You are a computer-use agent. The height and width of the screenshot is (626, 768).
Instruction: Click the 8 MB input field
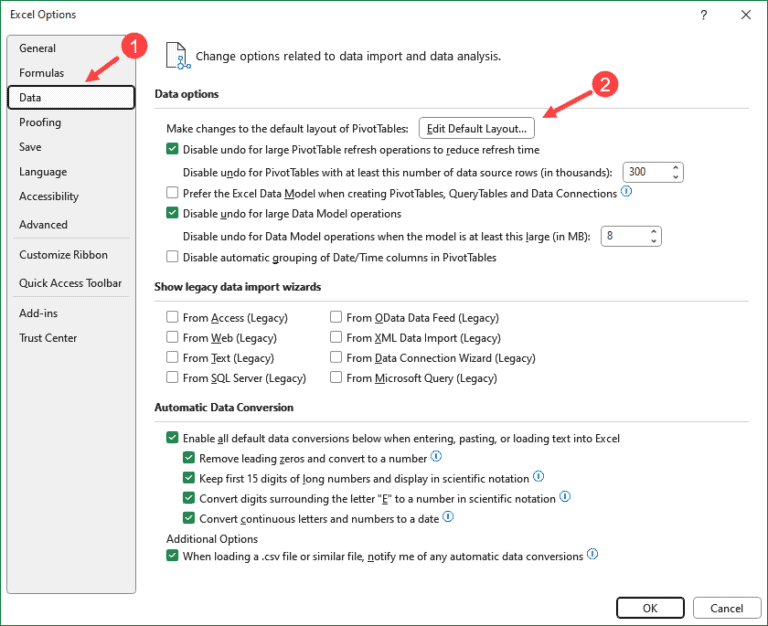click(x=625, y=236)
